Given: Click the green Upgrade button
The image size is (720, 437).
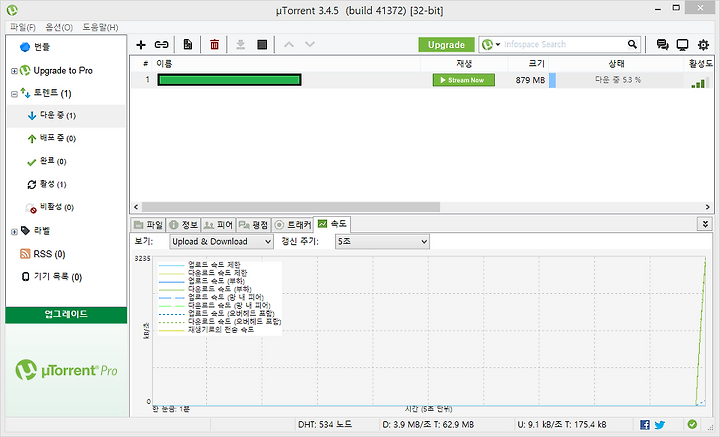Looking at the screenshot, I should (x=446, y=45).
